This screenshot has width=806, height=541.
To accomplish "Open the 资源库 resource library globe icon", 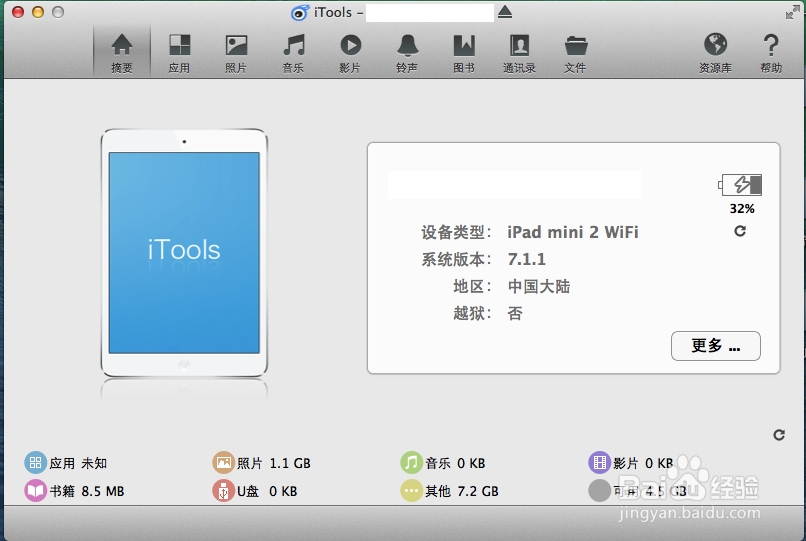I will (x=715, y=53).
